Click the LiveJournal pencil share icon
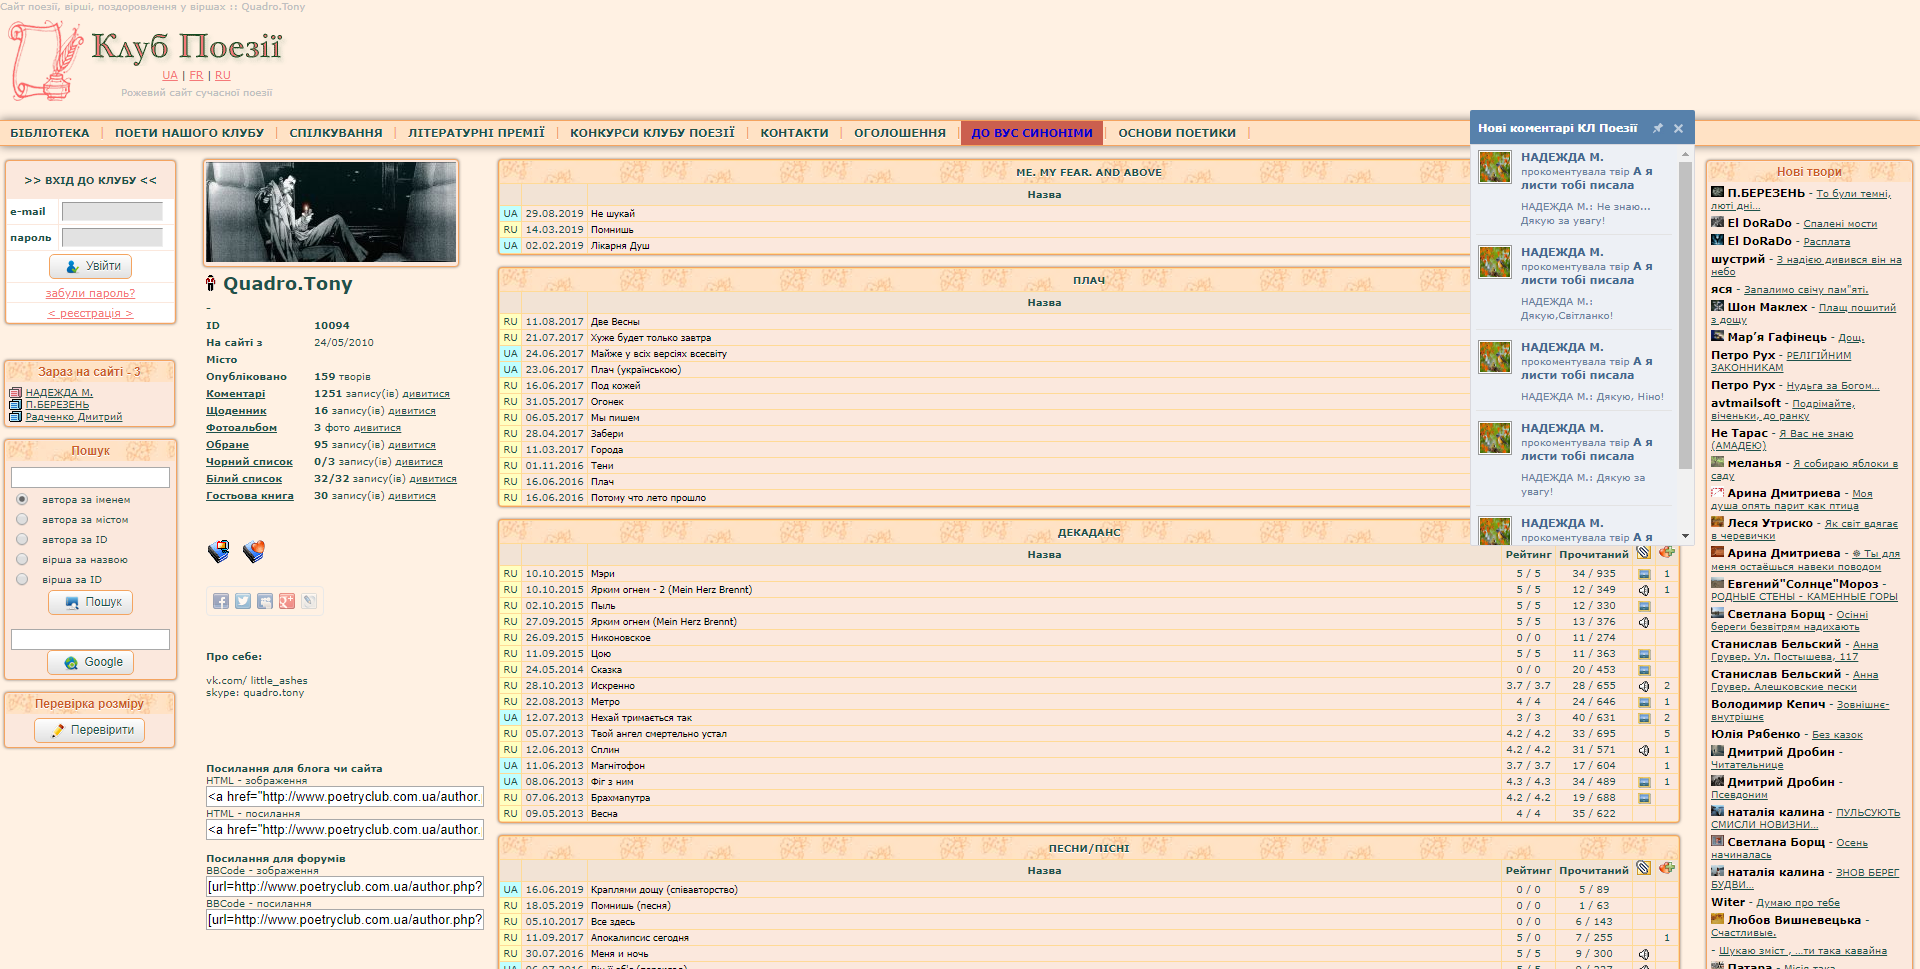 coord(309,601)
